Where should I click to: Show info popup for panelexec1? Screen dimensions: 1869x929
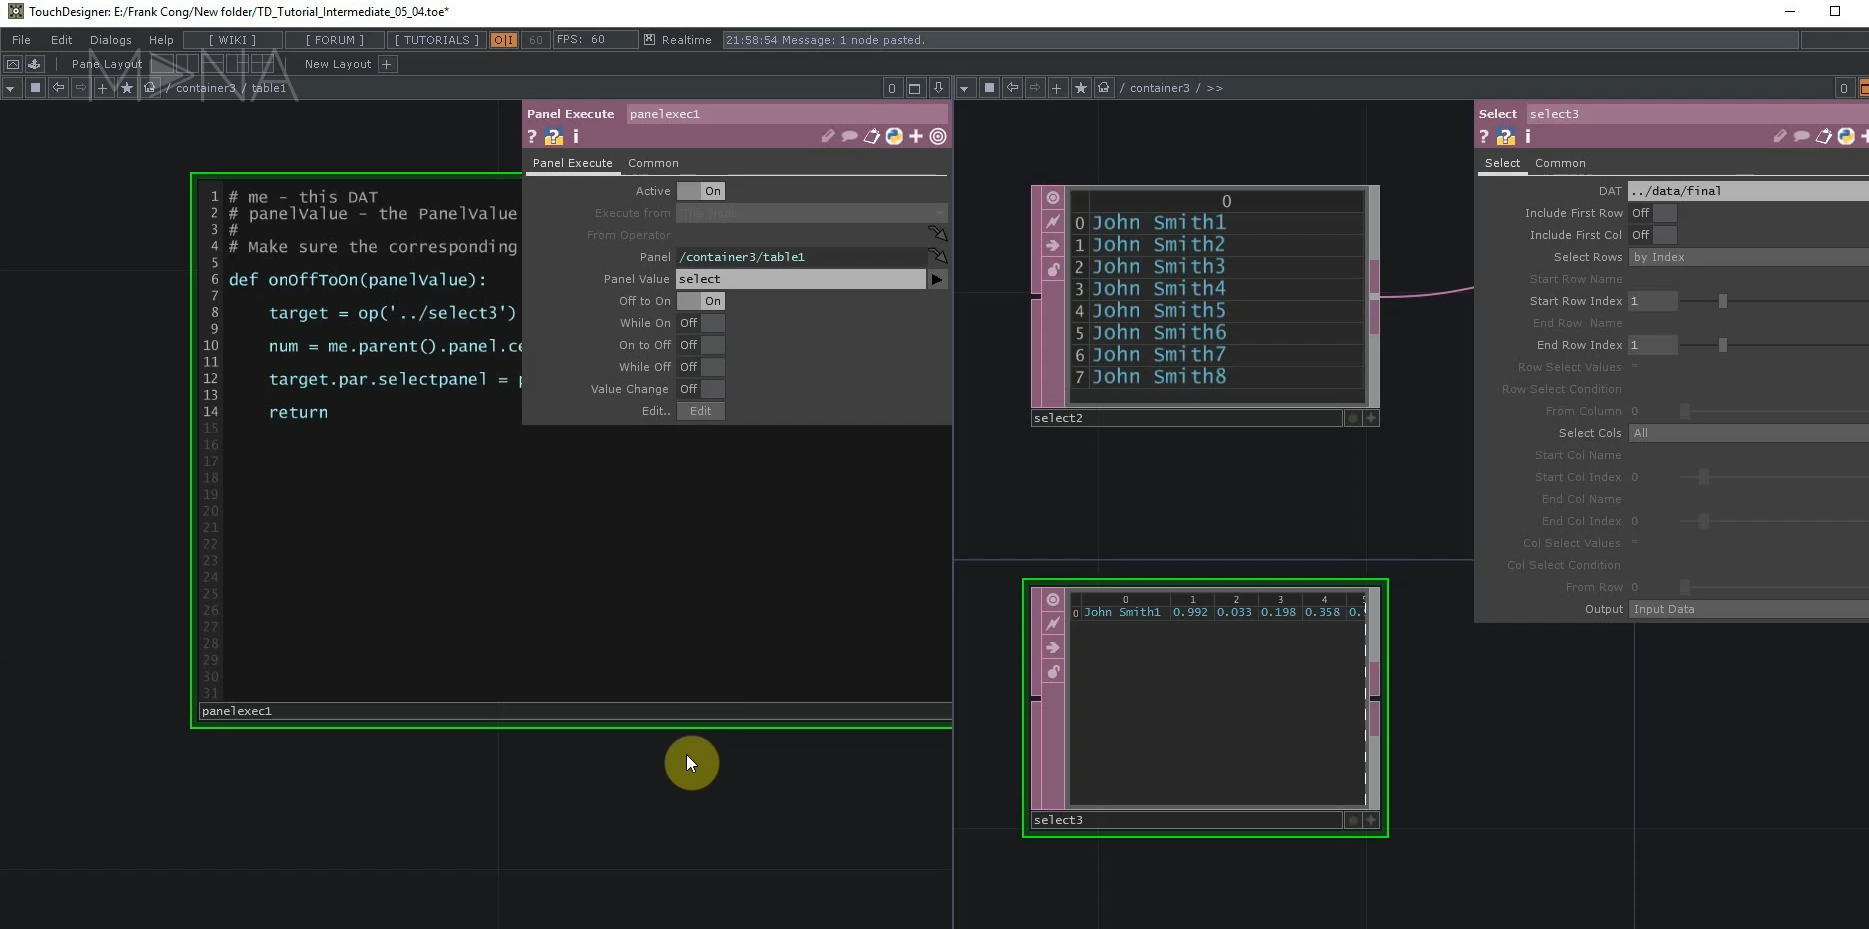tap(576, 137)
